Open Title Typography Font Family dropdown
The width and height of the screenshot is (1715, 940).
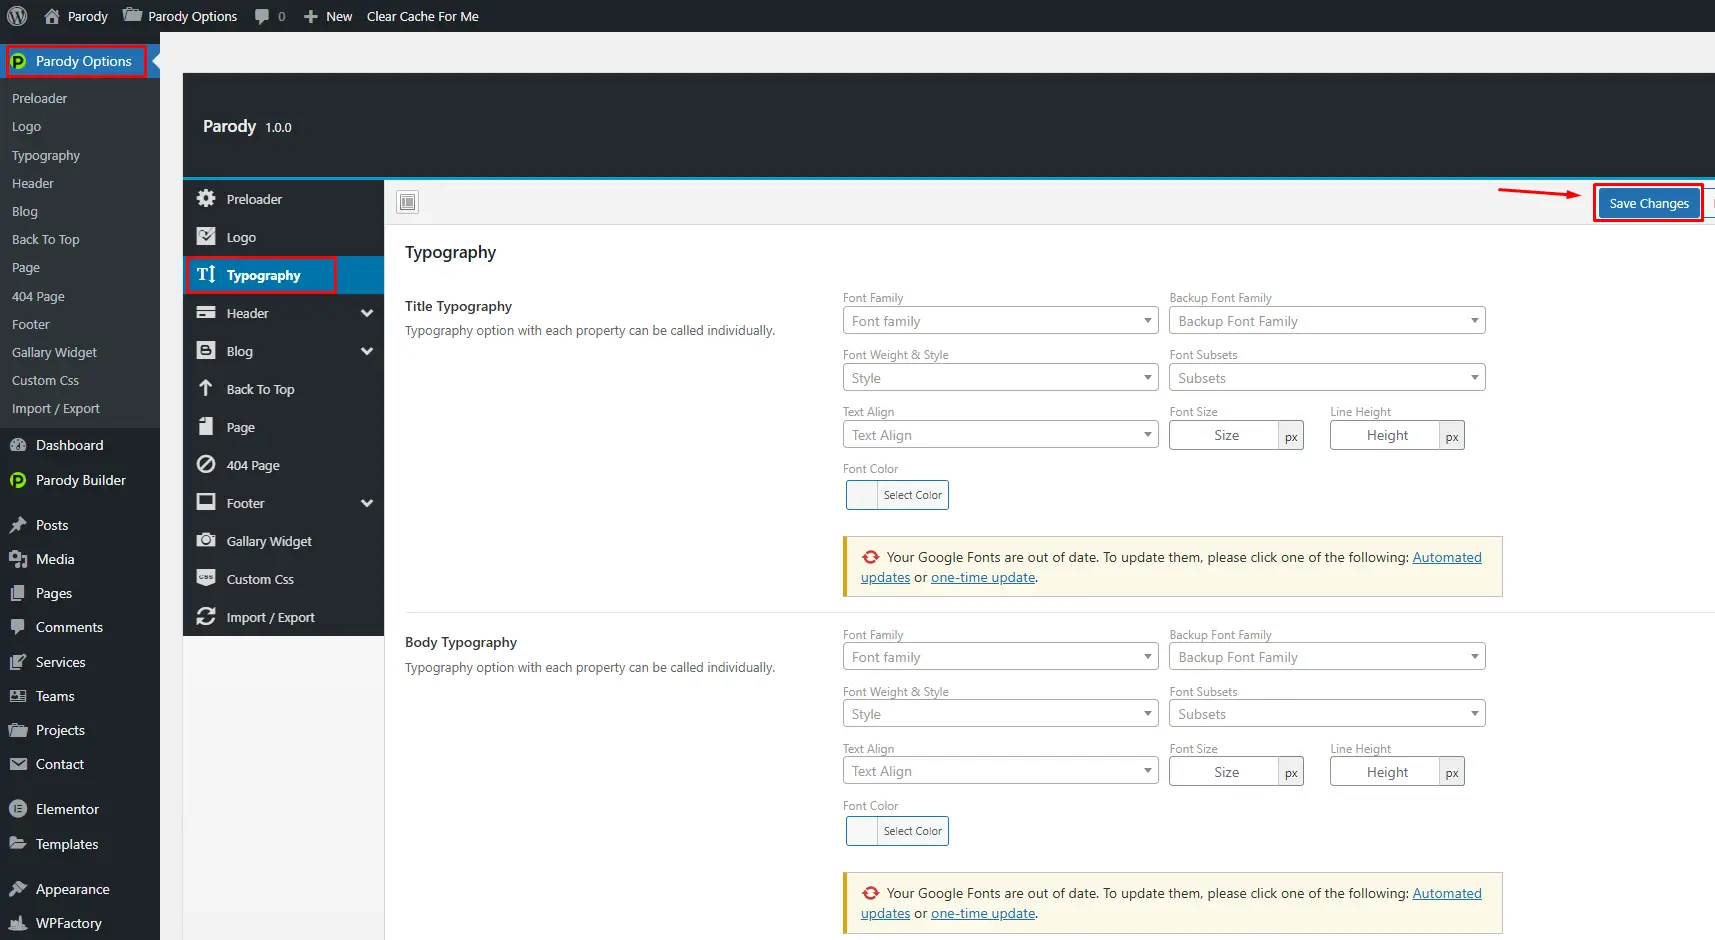click(1000, 321)
